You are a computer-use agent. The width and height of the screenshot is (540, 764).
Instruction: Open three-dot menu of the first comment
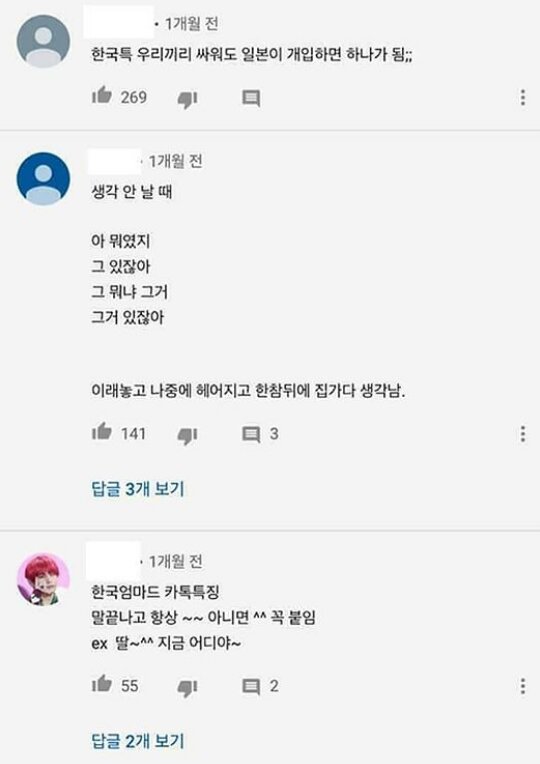(522, 97)
